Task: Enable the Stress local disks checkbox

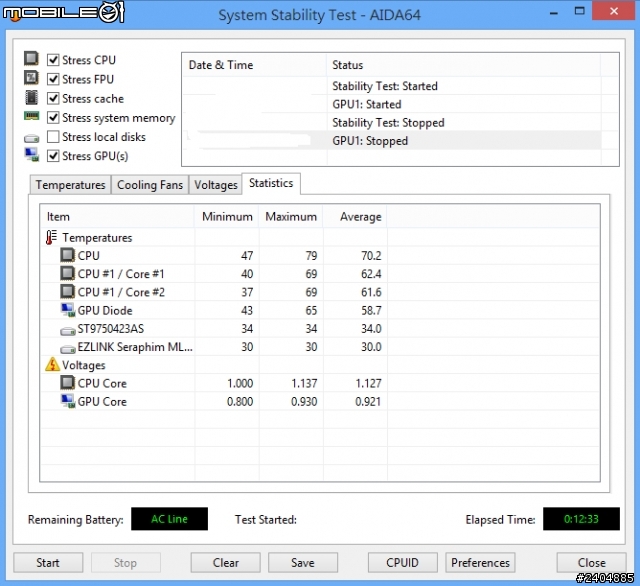Action: pos(53,137)
